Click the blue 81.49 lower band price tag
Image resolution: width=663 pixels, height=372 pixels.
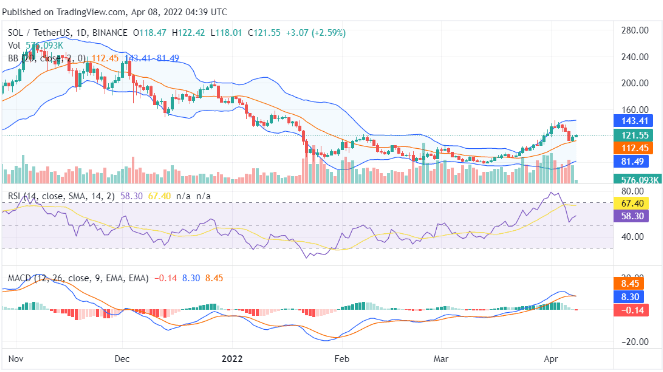click(x=630, y=161)
